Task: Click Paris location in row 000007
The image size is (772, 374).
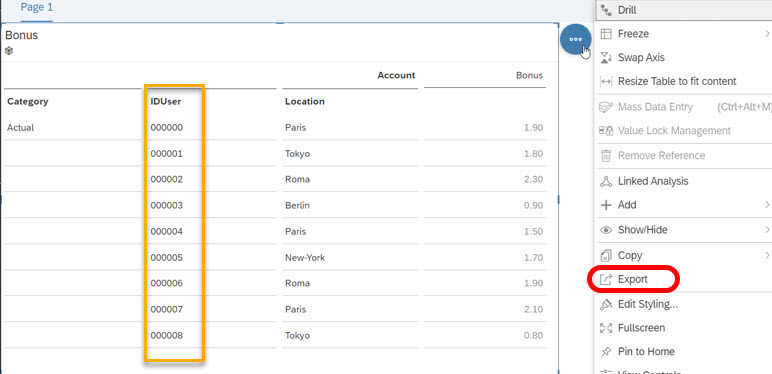Action: pos(295,309)
